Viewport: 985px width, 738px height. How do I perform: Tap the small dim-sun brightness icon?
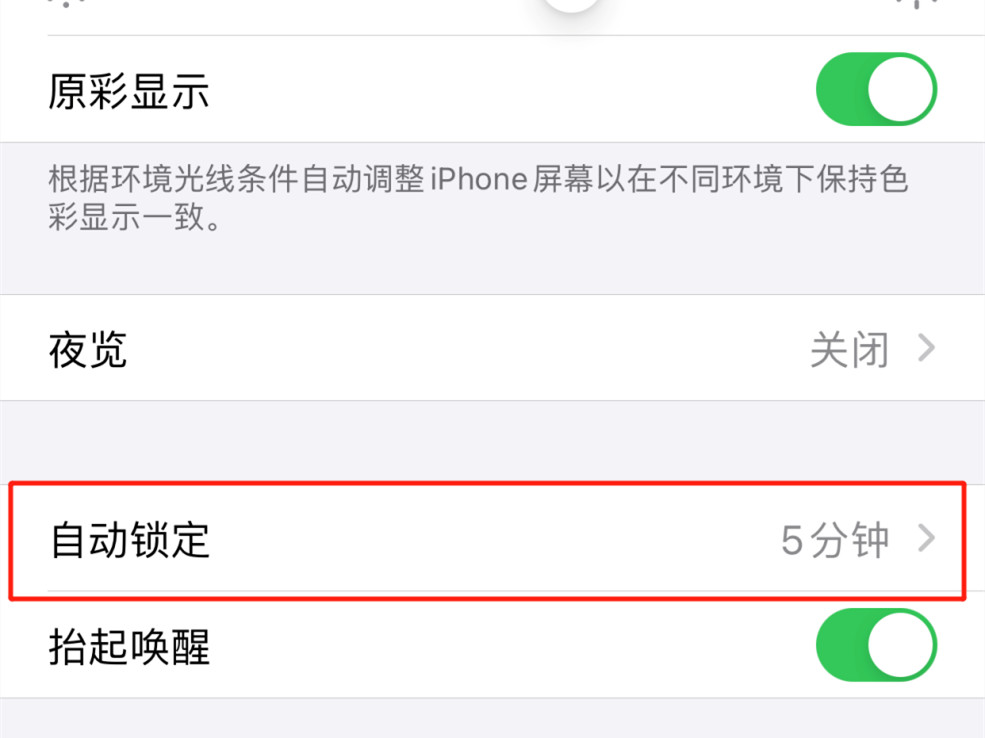pos(67,3)
